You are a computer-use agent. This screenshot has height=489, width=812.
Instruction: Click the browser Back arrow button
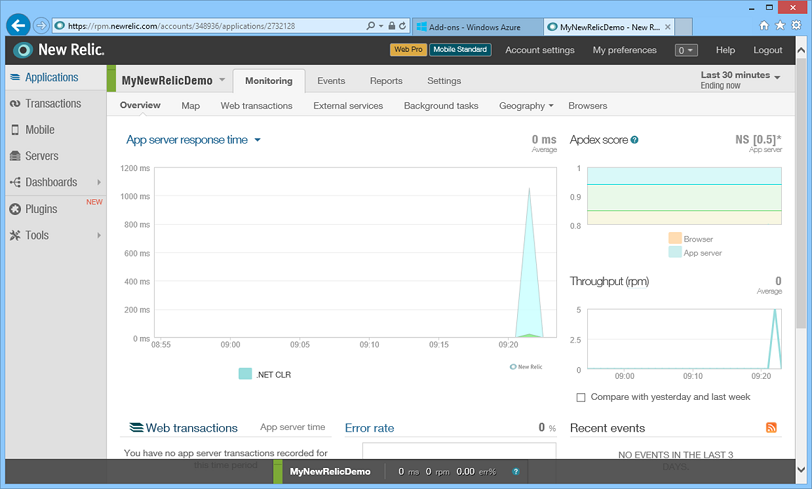[19, 25]
